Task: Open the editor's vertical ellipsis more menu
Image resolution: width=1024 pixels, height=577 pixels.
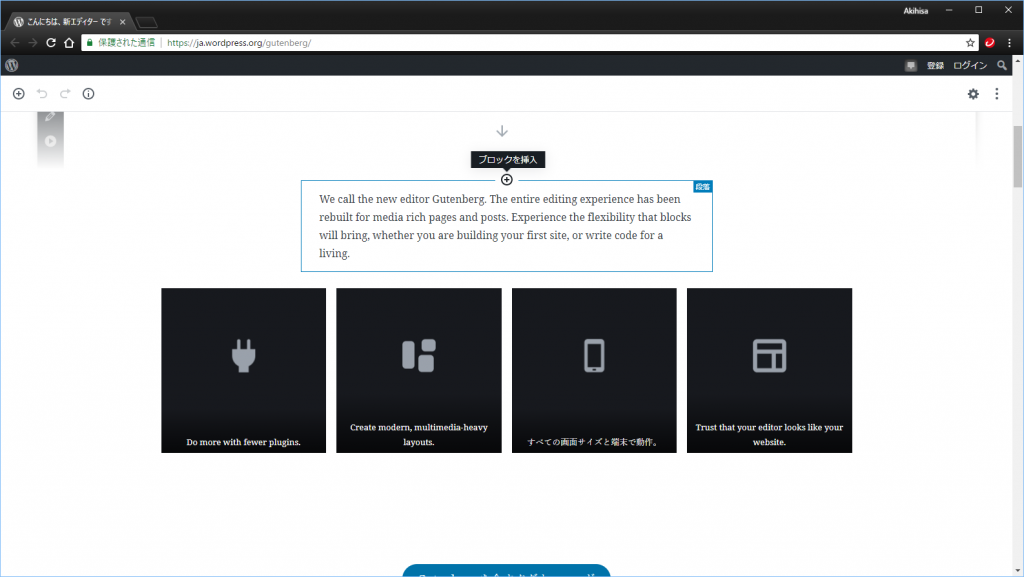Action: tap(996, 94)
